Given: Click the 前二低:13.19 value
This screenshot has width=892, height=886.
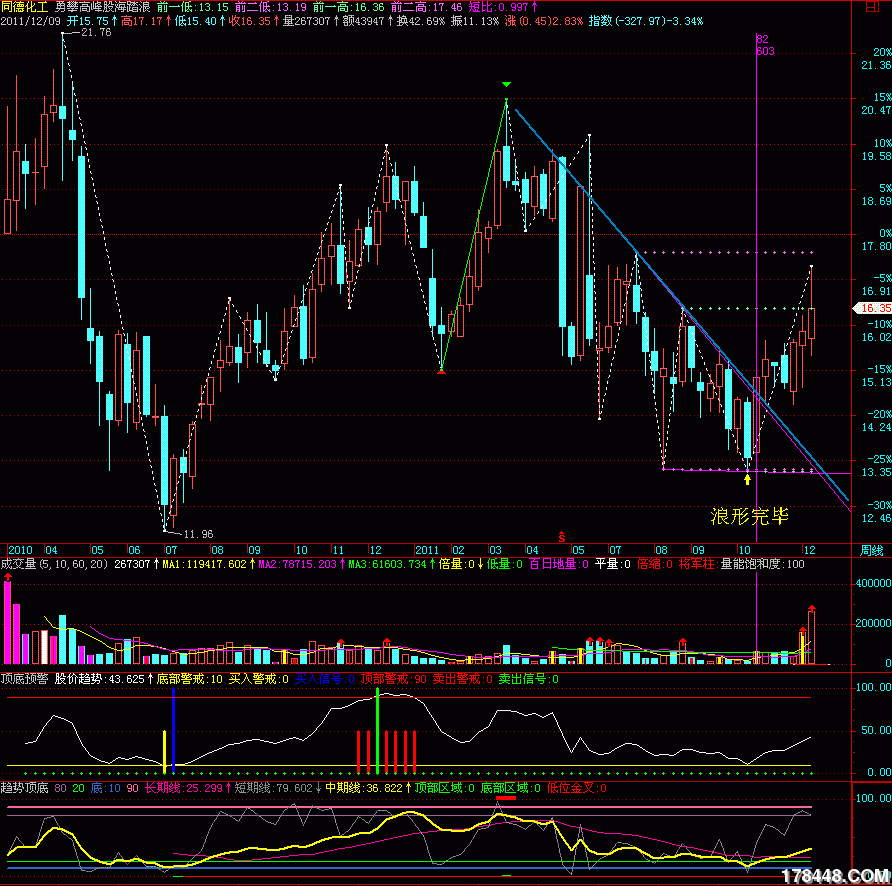Looking at the screenshot, I should click(x=270, y=7).
